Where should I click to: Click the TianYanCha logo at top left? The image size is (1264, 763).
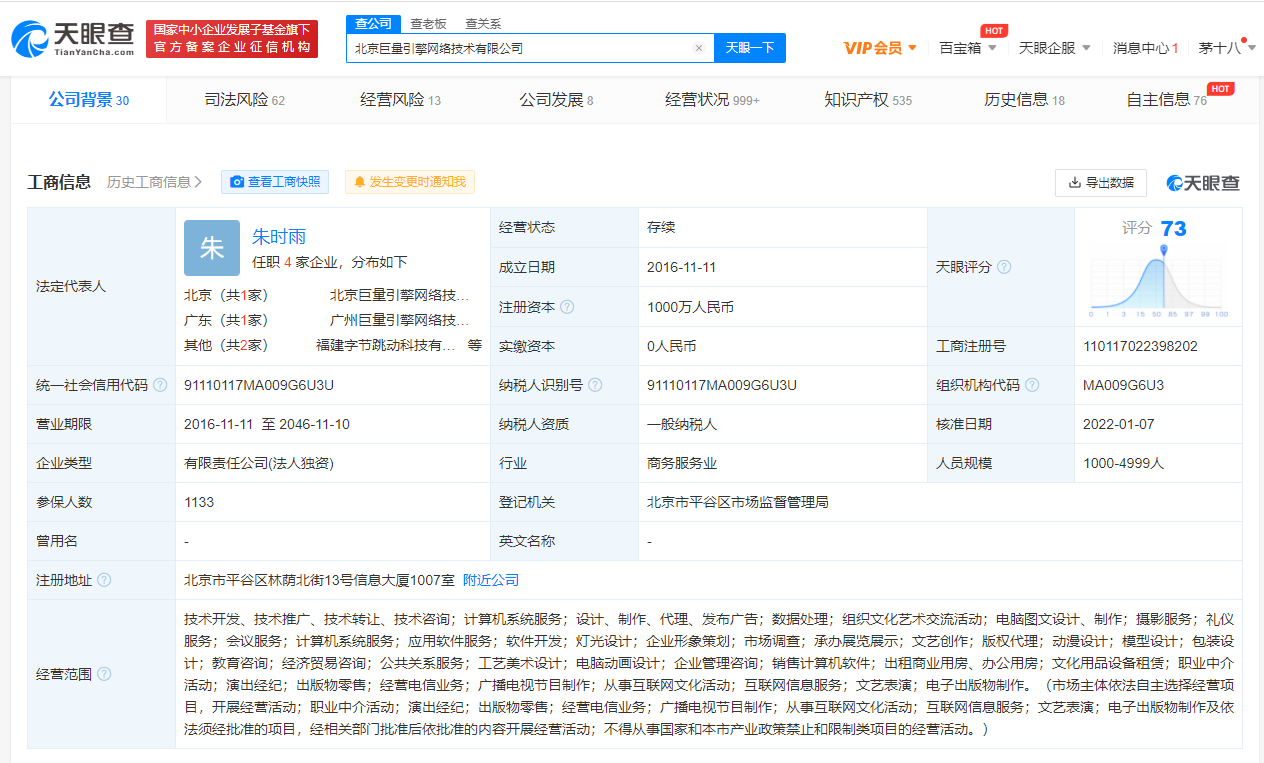coord(72,39)
